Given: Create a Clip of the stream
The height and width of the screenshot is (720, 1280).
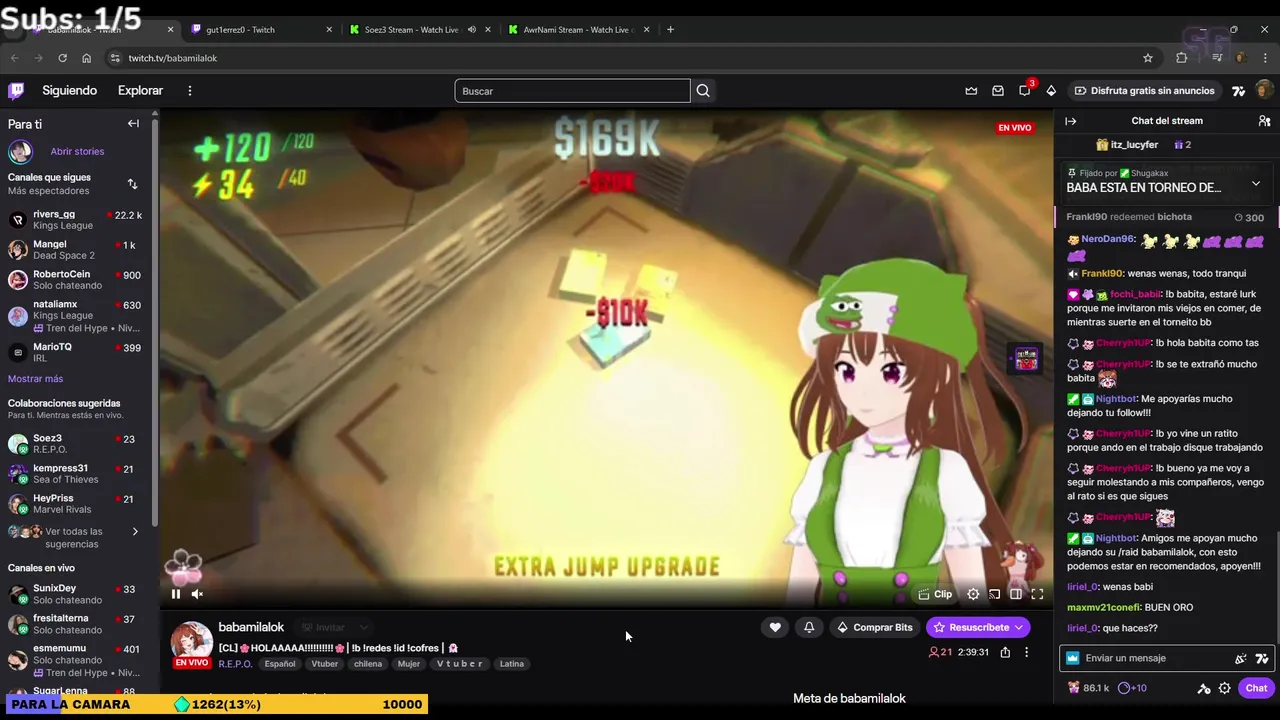Looking at the screenshot, I should pos(936,594).
